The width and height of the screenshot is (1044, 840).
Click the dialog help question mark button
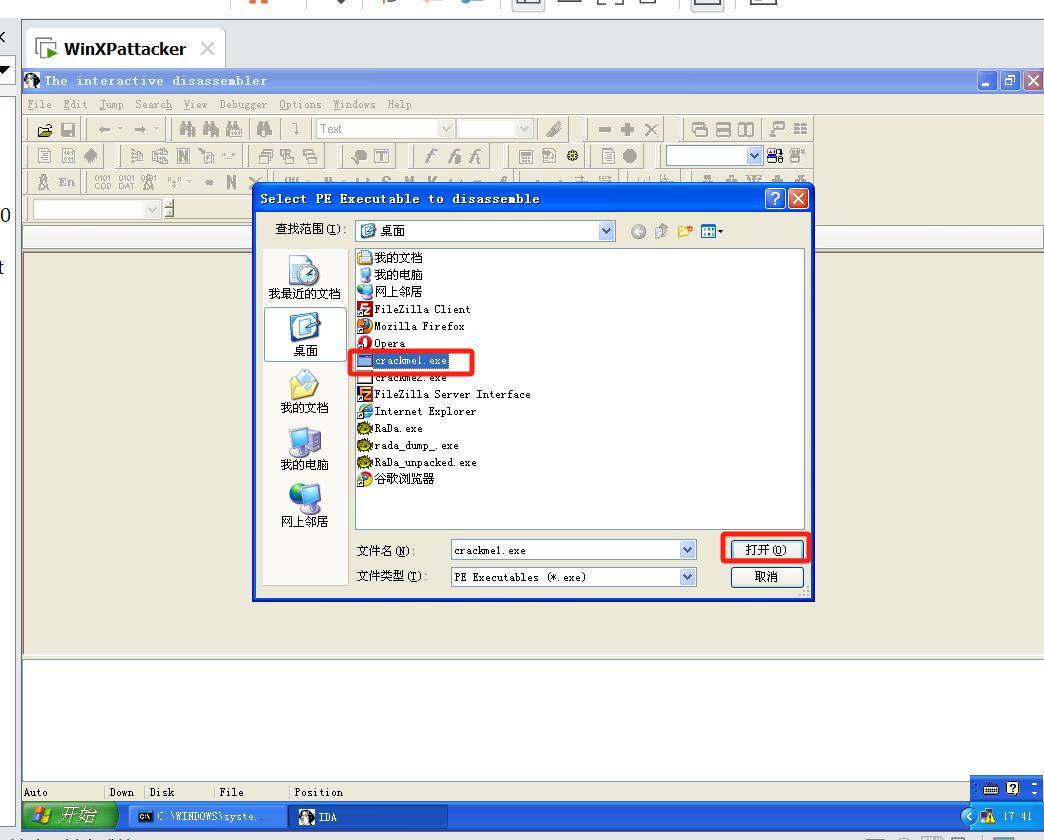(775, 198)
